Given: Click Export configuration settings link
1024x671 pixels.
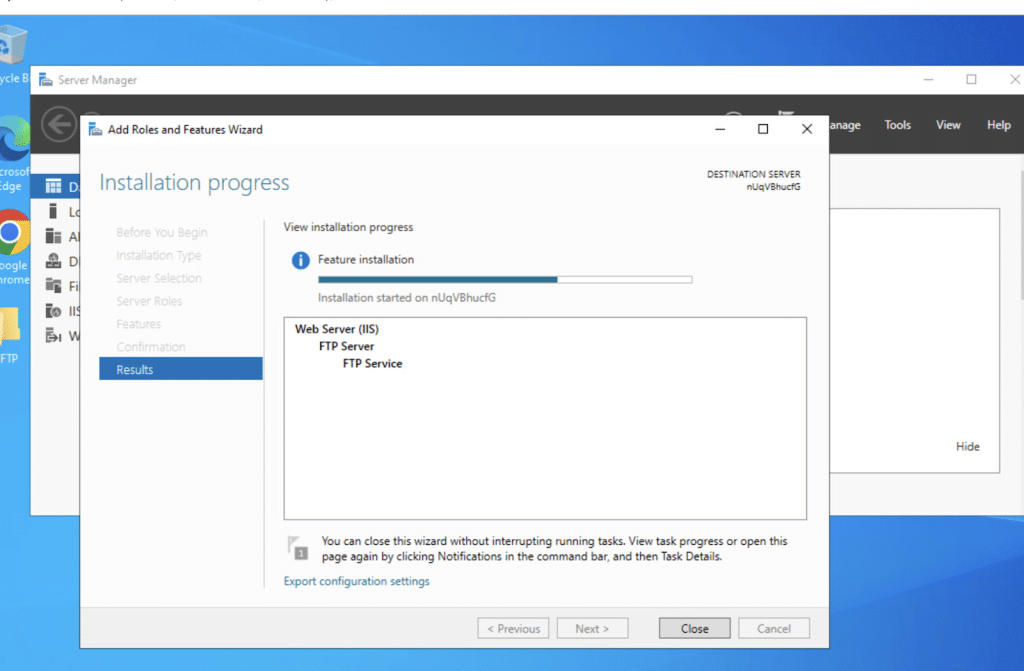Looking at the screenshot, I should [x=357, y=581].
